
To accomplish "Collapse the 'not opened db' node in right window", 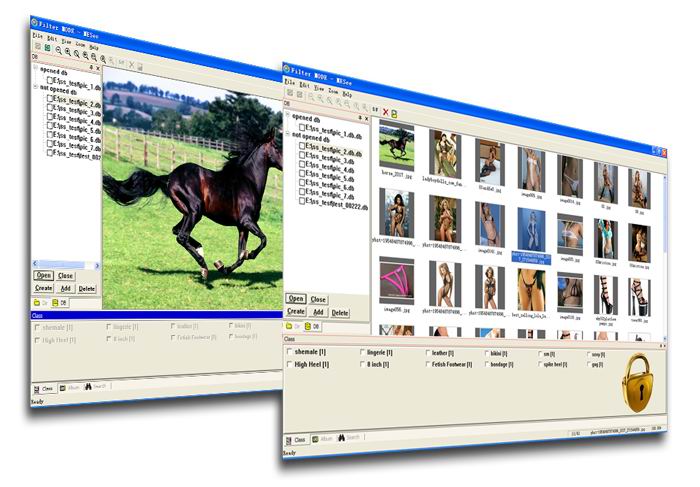I will 288,133.
